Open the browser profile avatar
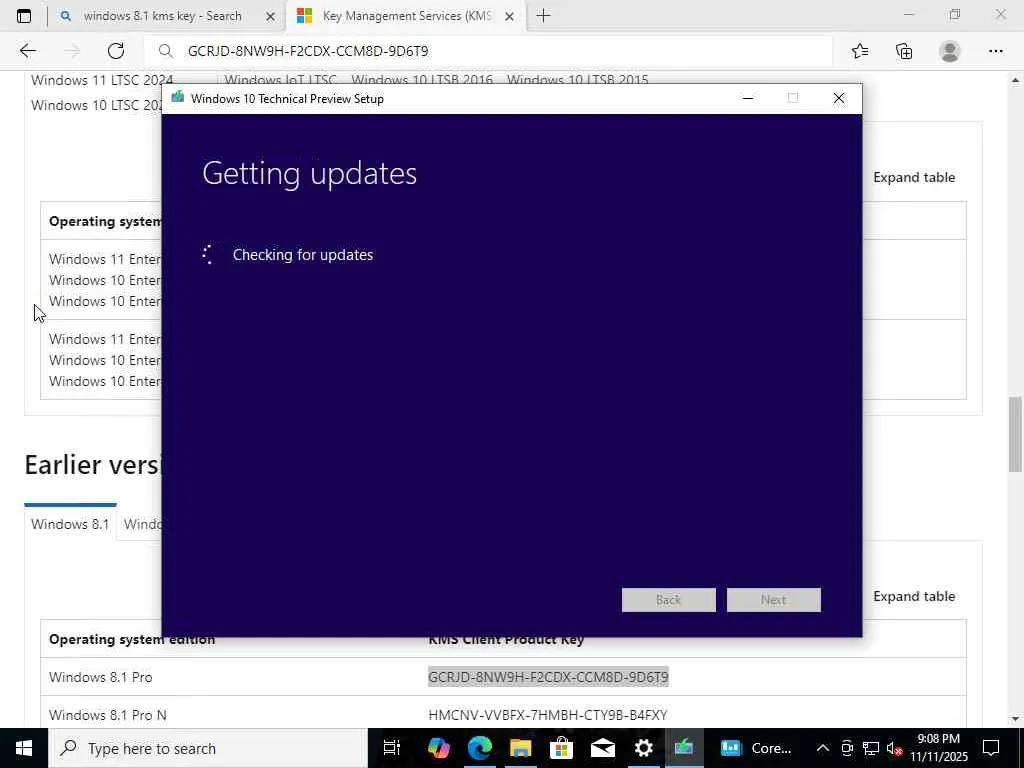Viewport: 1024px width, 768px height. click(949, 51)
